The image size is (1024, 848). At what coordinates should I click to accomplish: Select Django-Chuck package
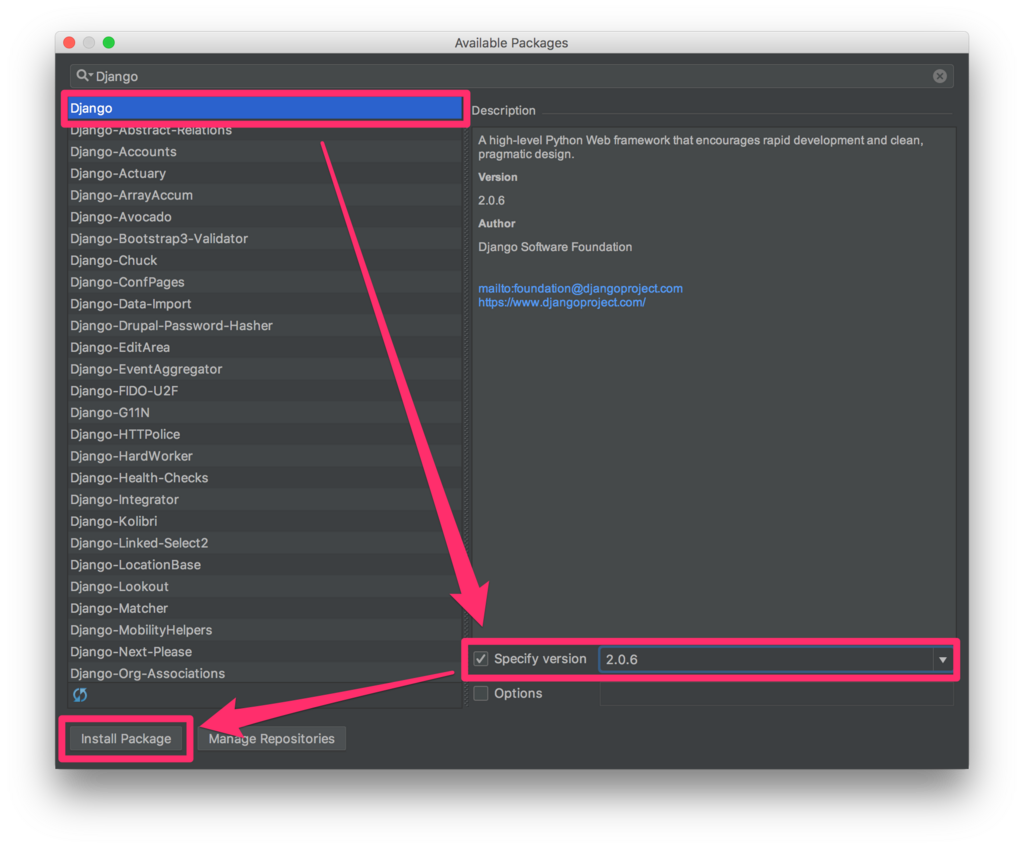pyautogui.click(x=264, y=260)
